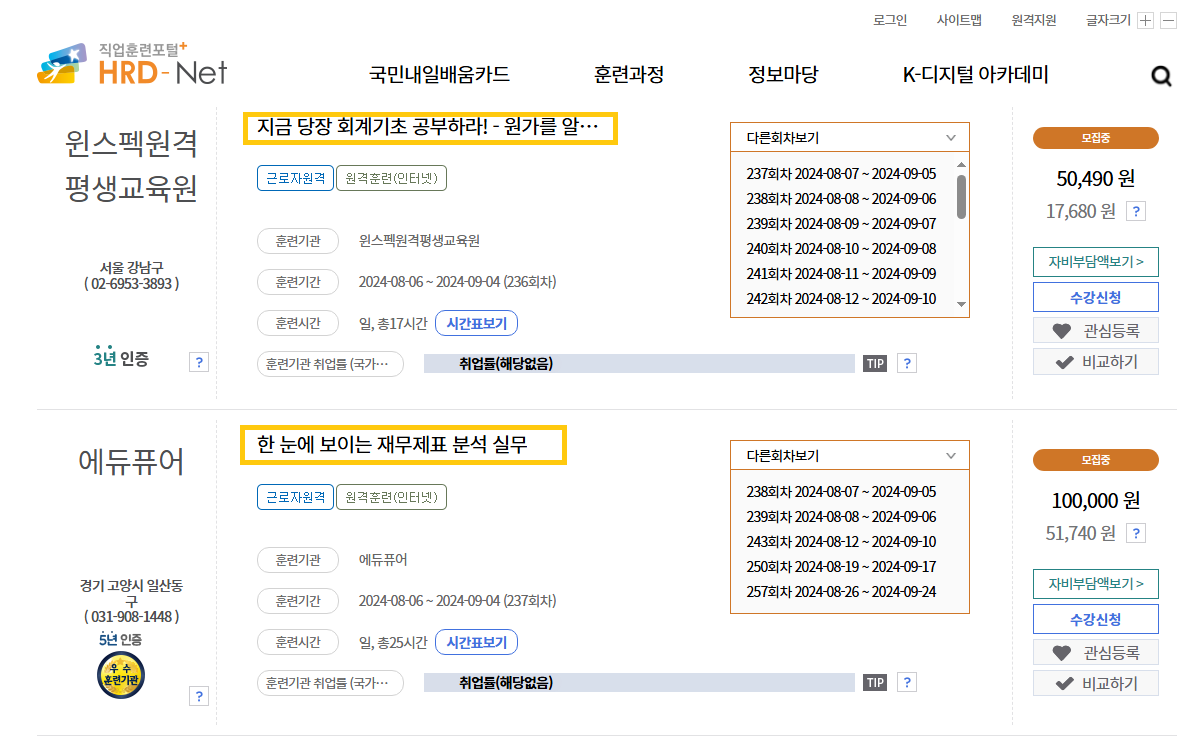Click the first course's 취업률(해당없음) progress bar
Viewport: 1194px width, 737px height.
pos(639,364)
